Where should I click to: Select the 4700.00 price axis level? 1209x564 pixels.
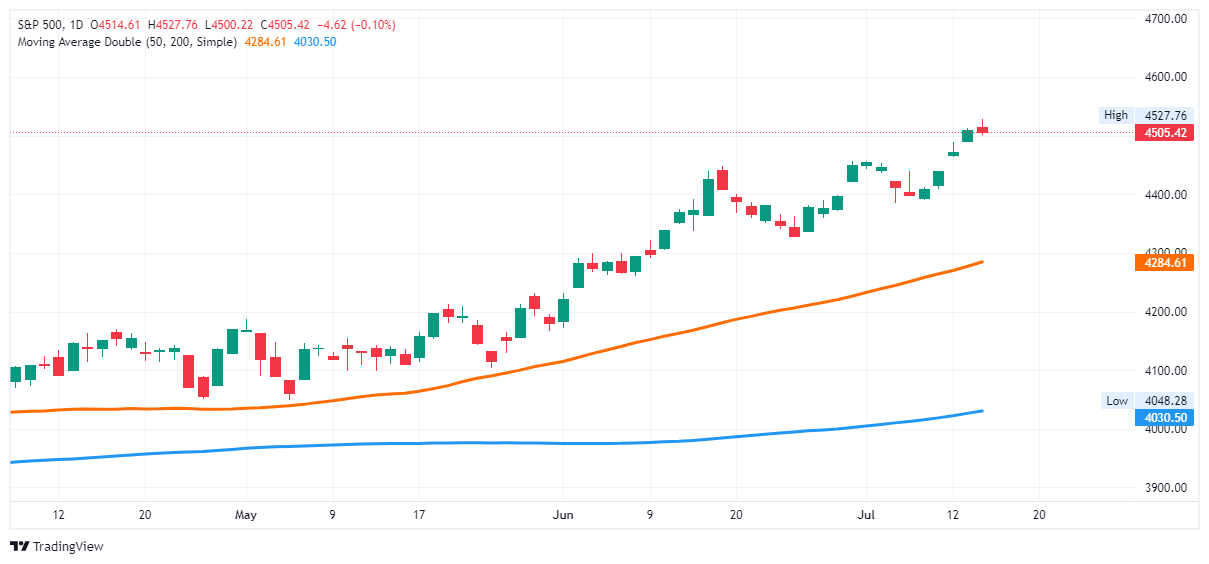tap(1165, 18)
